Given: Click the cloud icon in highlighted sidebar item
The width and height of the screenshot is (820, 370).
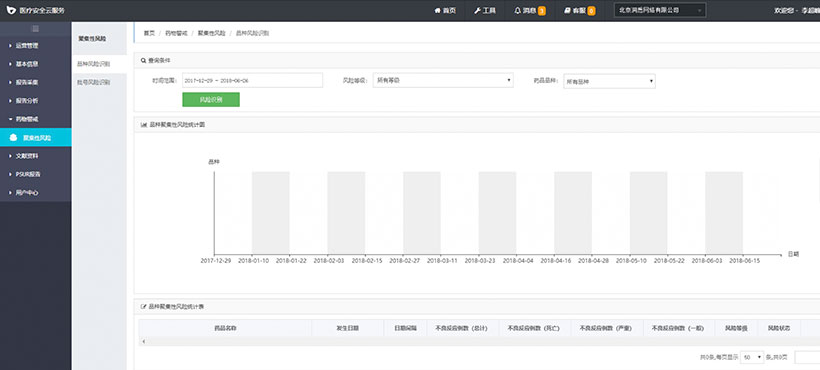Looking at the screenshot, I should 13,137.
